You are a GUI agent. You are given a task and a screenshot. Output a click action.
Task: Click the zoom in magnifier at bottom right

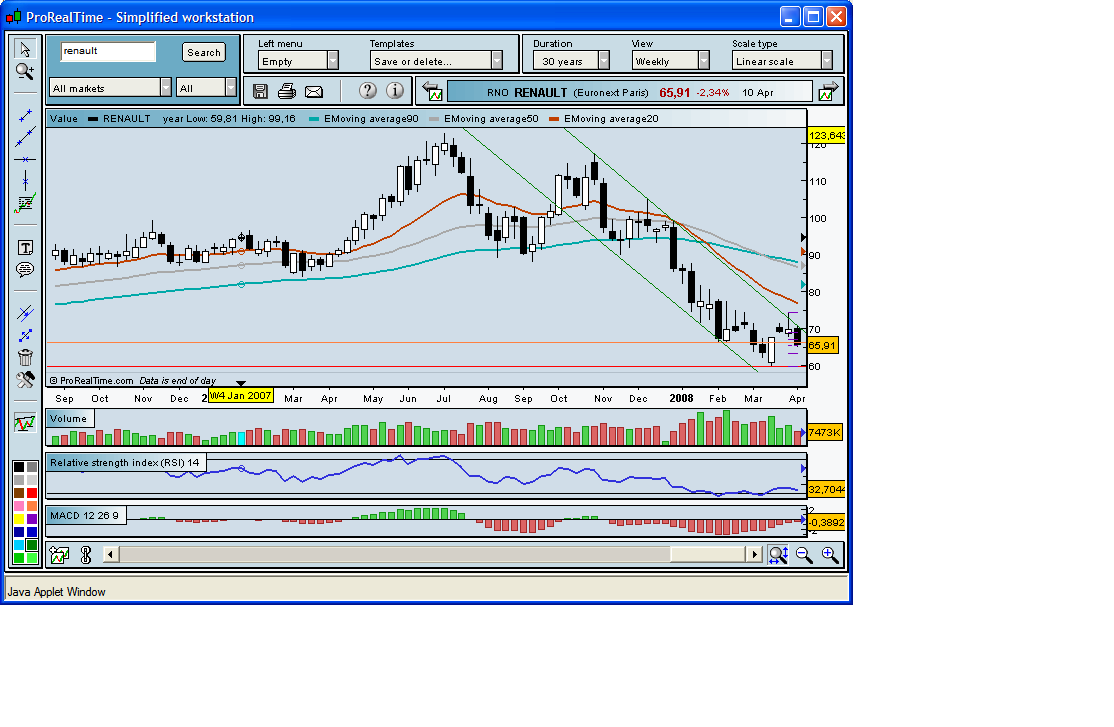click(829, 554)
